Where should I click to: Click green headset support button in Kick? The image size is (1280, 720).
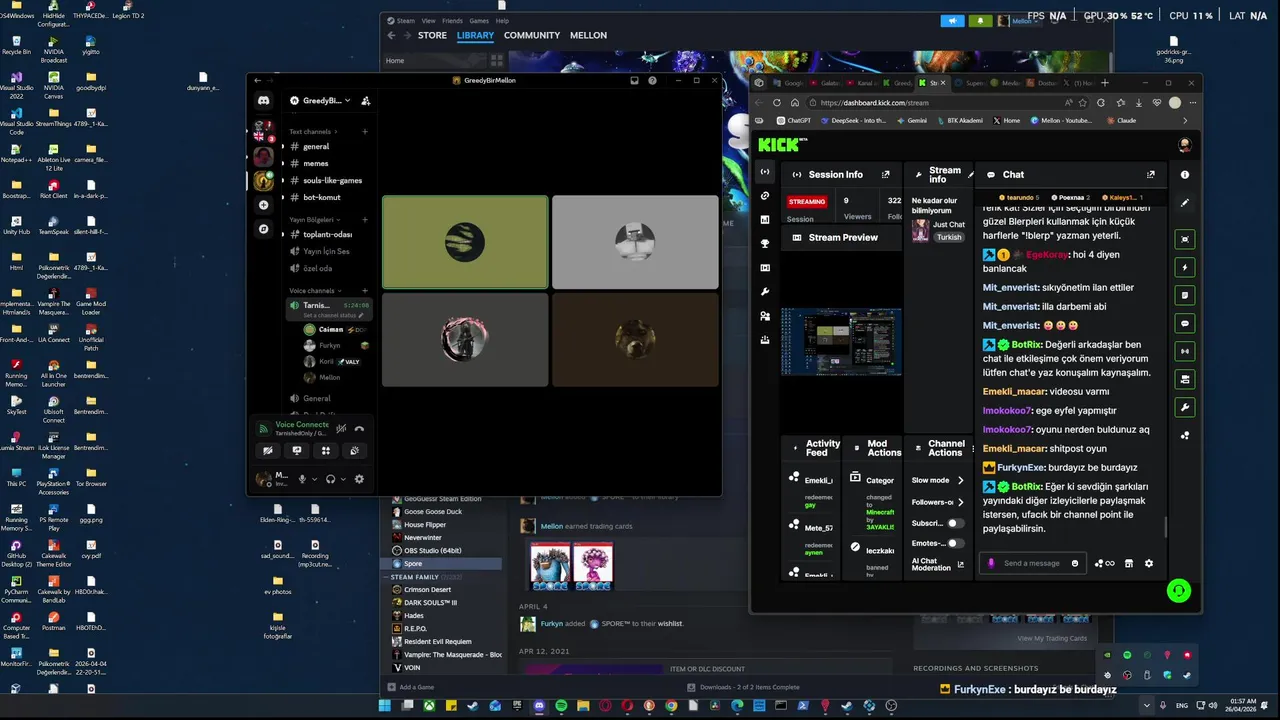[1178, 591]
